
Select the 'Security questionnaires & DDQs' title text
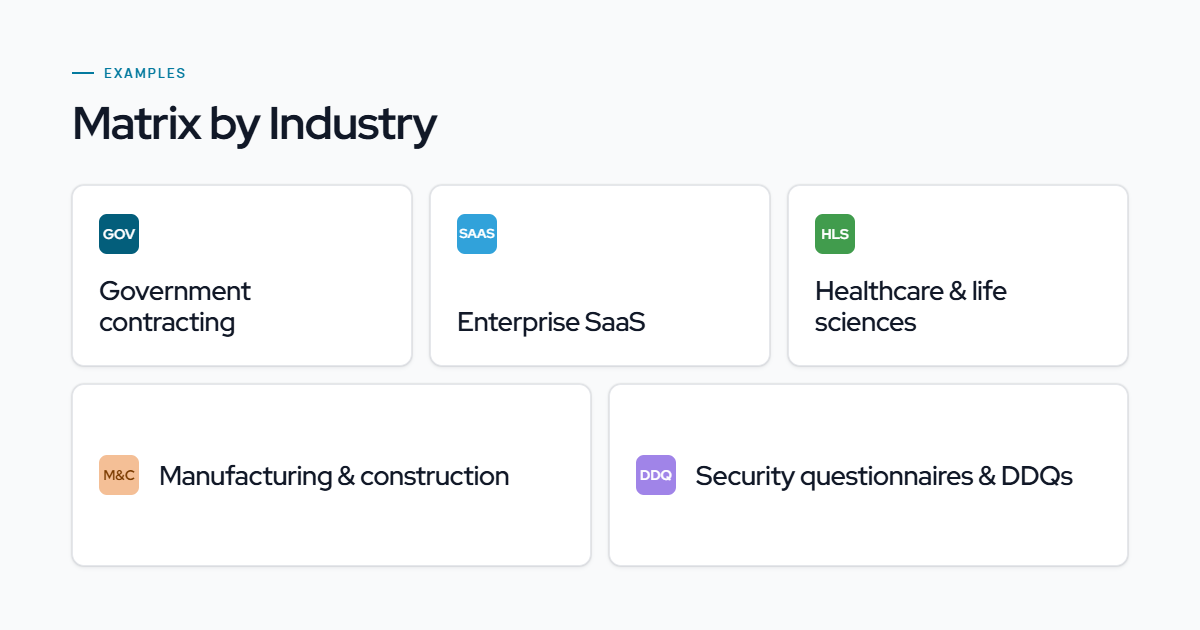point(884,475)
